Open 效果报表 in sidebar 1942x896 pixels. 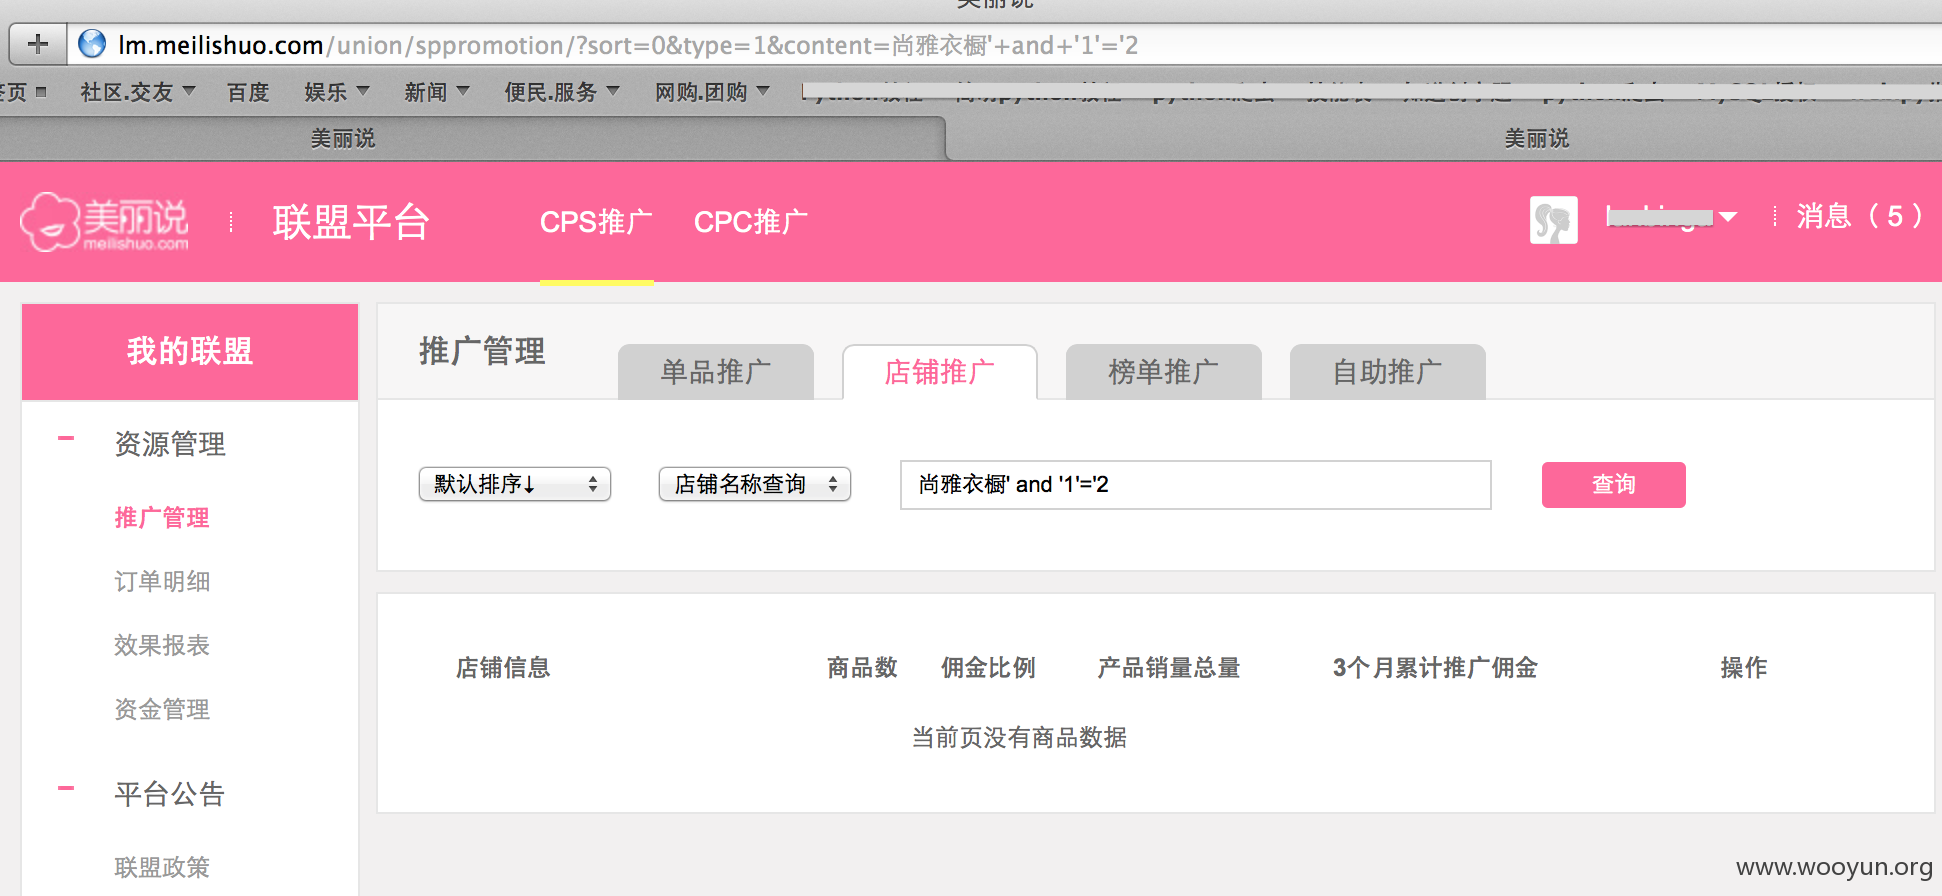pyautogui.click(x=162, y=646)
